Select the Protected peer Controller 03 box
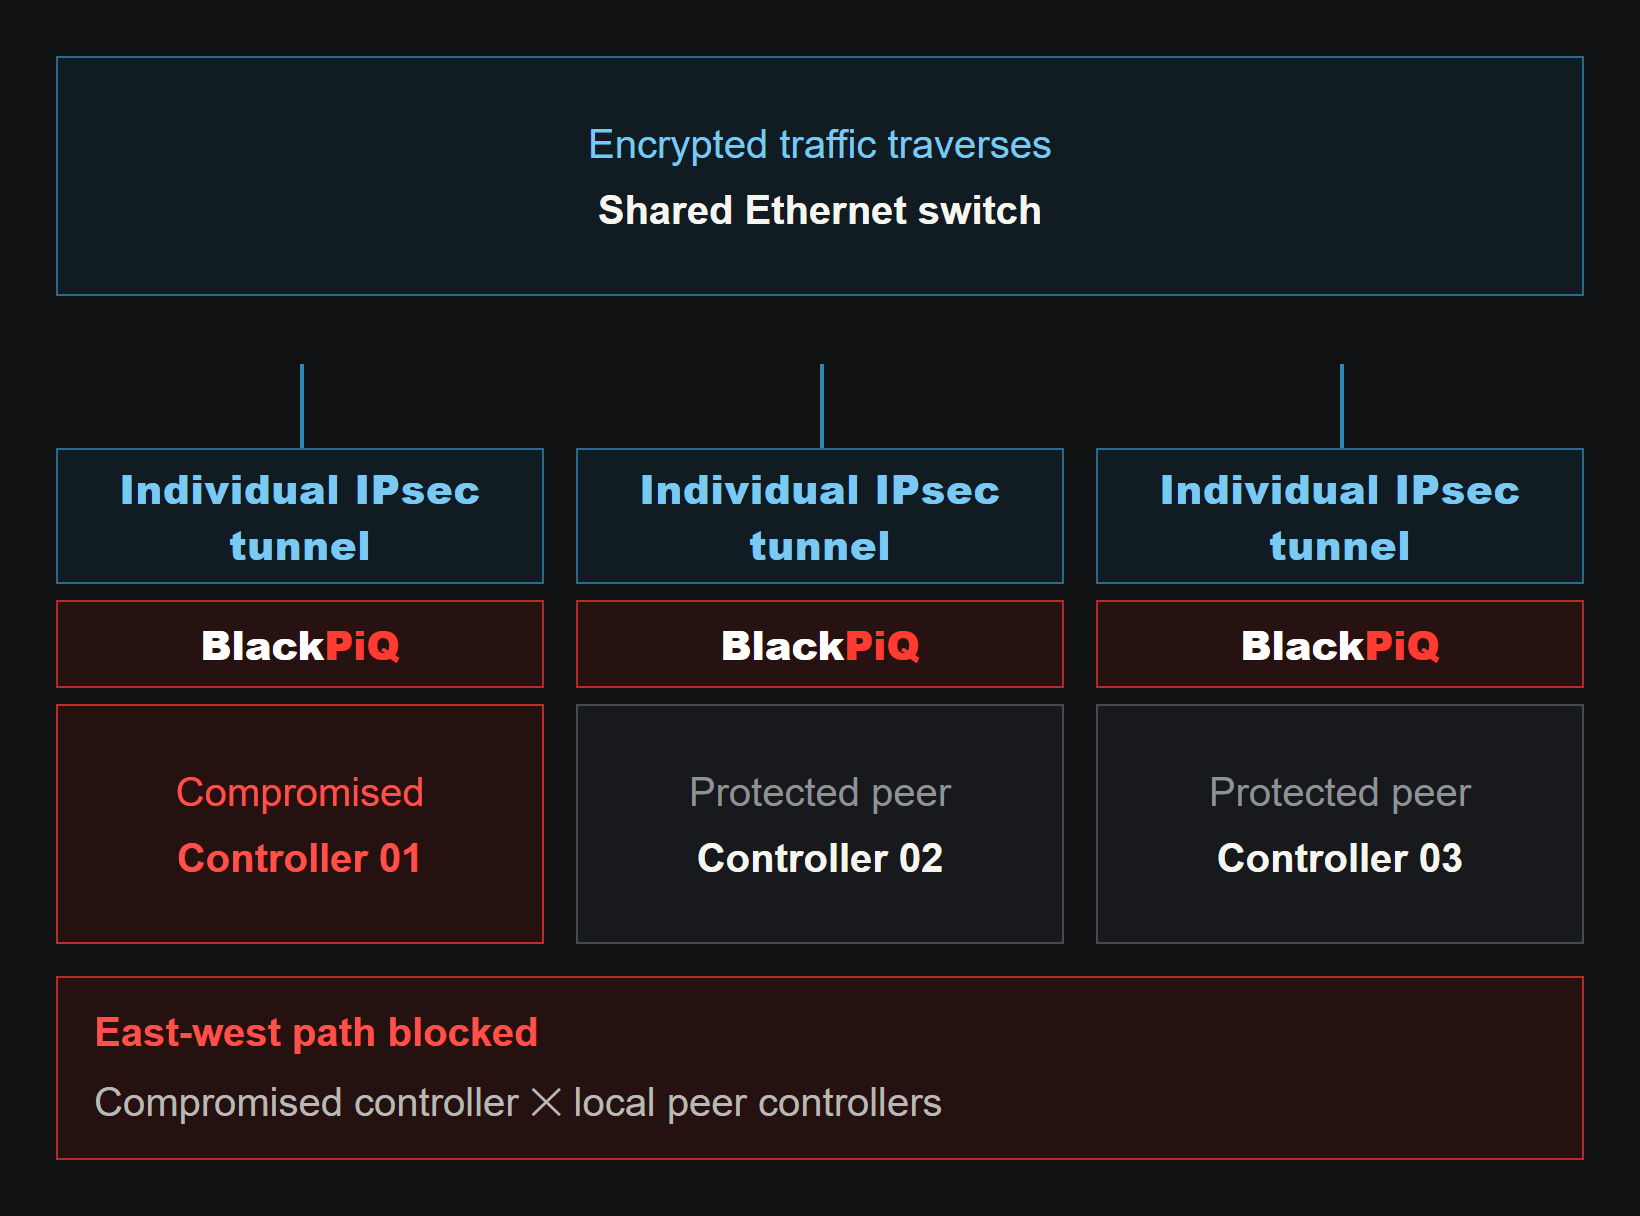1640x1216 pixels. (1340, 824)
